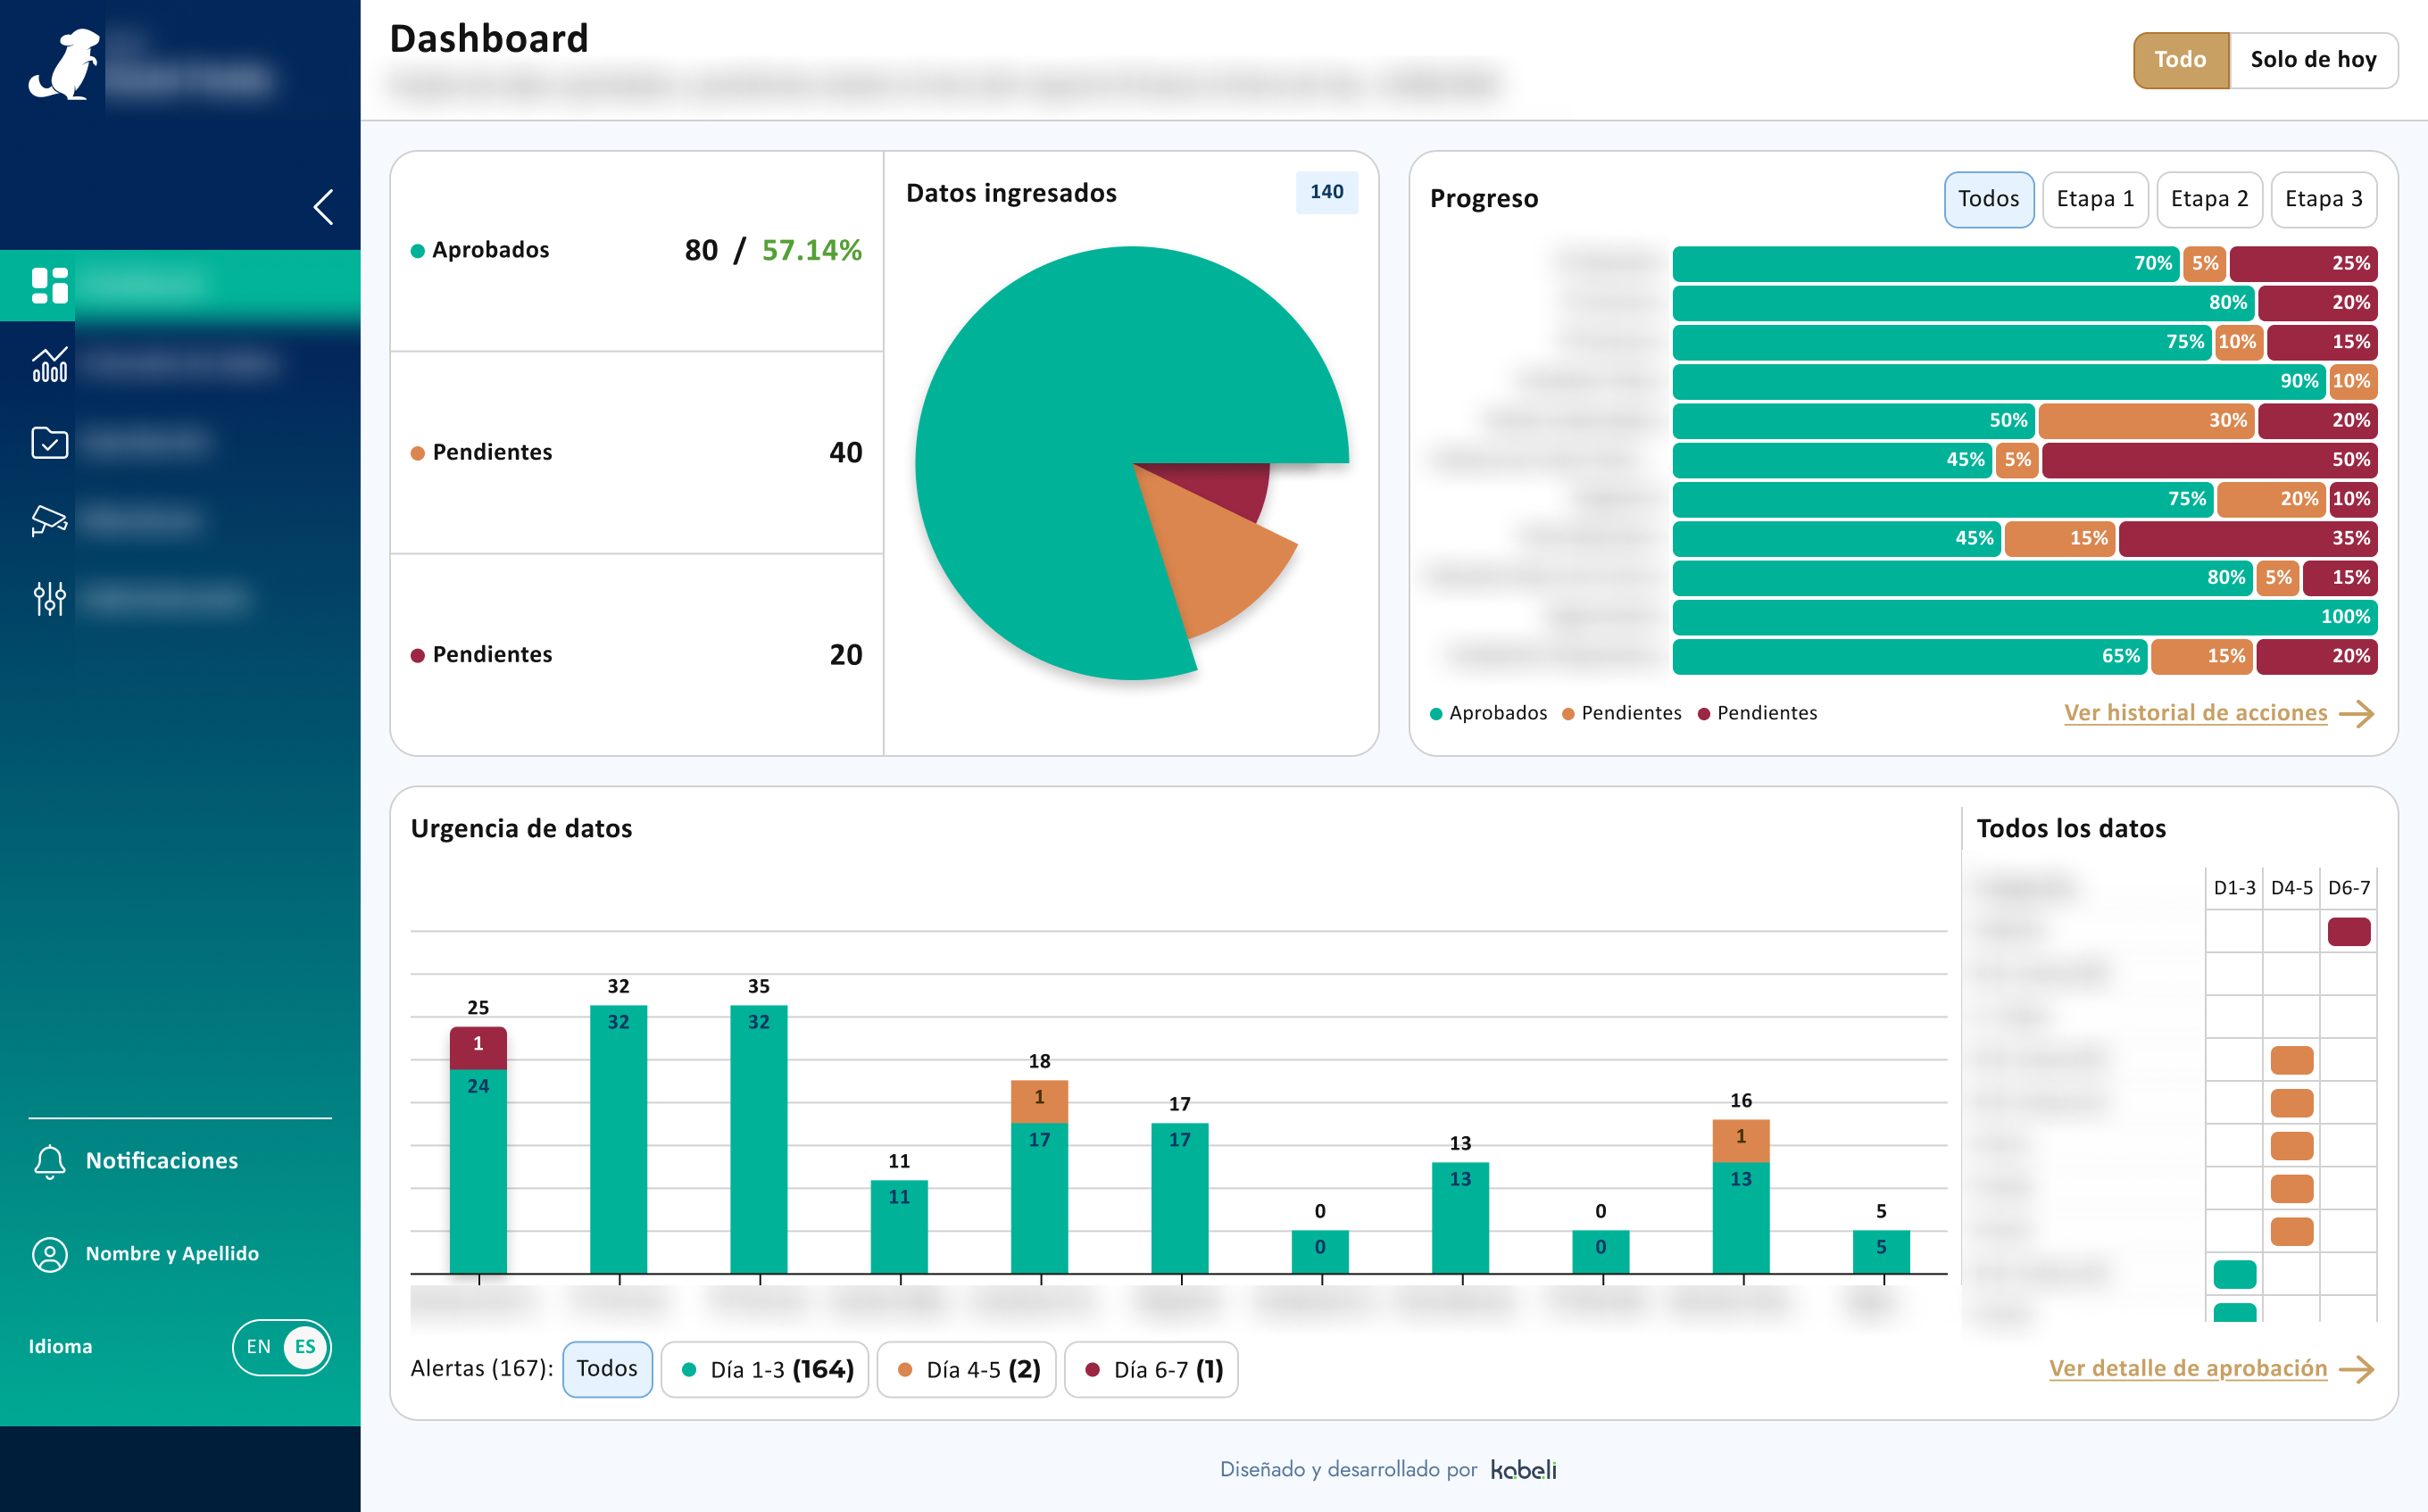Select the security camera sidebar icon
Image resolution: width=2428 pixels, height=1512 pixels.
(x=49, y=520)
